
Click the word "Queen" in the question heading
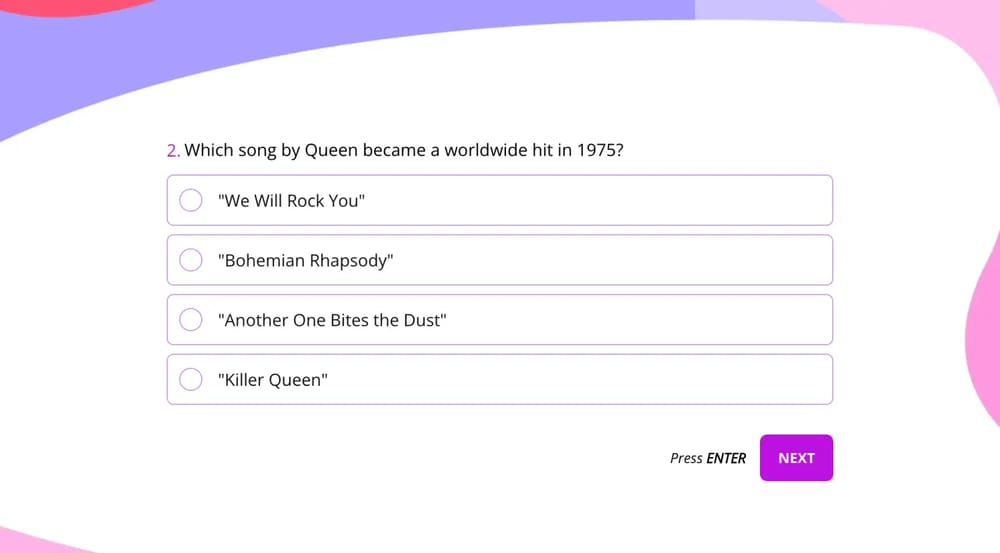pos(330,151)
